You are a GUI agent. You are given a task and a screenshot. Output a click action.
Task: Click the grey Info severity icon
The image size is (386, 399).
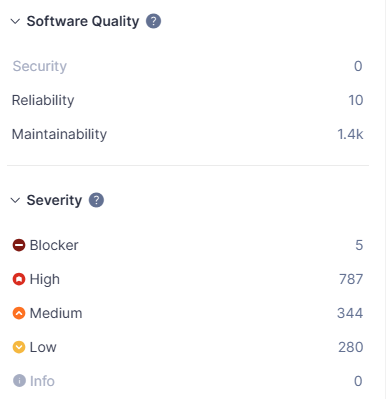tap(19, 381)
